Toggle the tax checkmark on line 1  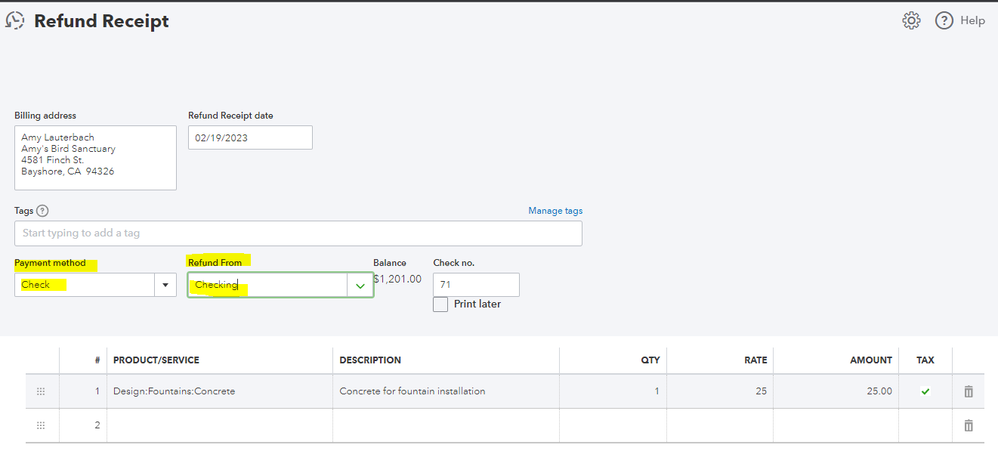point(925,392)
